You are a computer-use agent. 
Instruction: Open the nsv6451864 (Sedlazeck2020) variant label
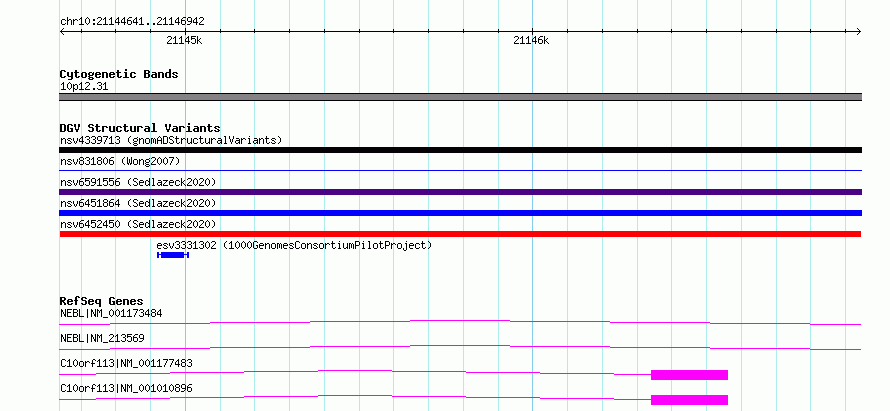[x=138, y=203]
